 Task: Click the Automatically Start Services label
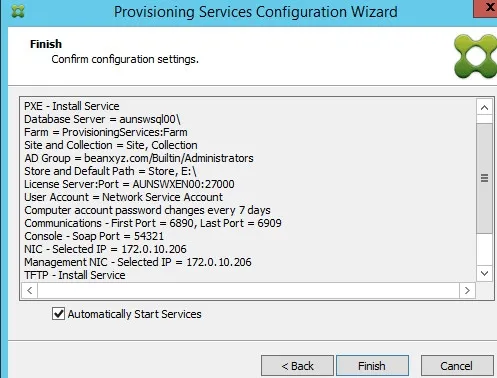pyautogui.click(x=134, y=314)
